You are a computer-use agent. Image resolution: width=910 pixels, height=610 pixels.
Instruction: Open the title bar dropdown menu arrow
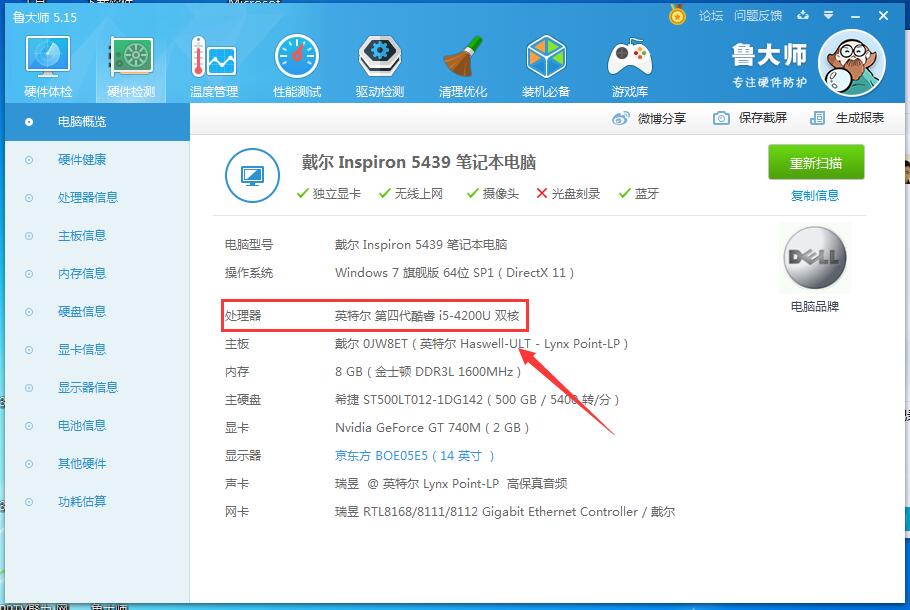point(829,15)
